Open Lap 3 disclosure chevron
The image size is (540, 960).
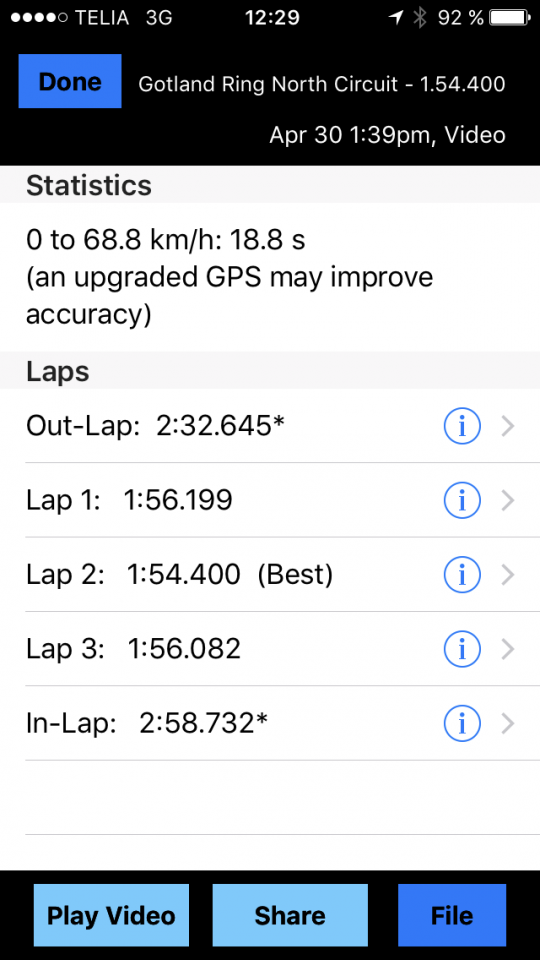tap(508, 649)
